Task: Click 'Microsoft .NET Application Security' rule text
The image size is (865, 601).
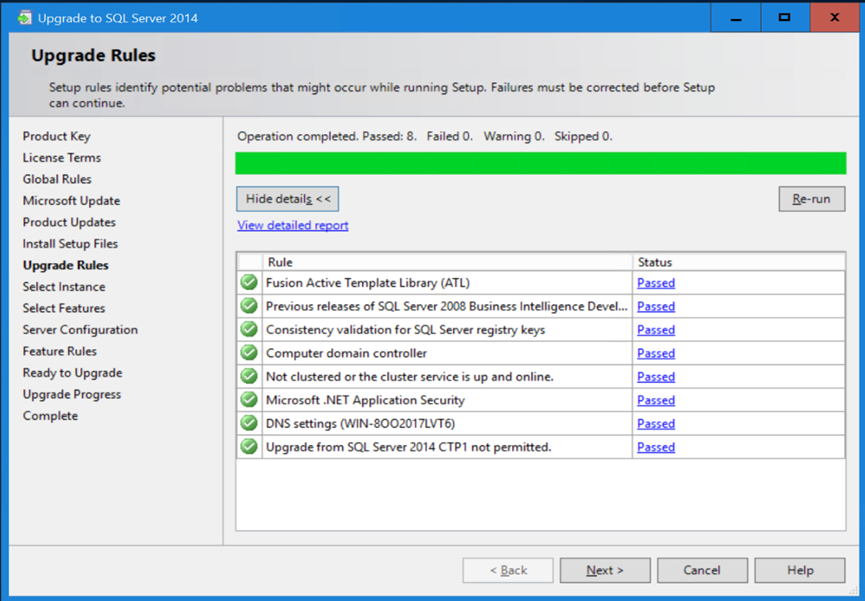Action: [x=365, y=400]
